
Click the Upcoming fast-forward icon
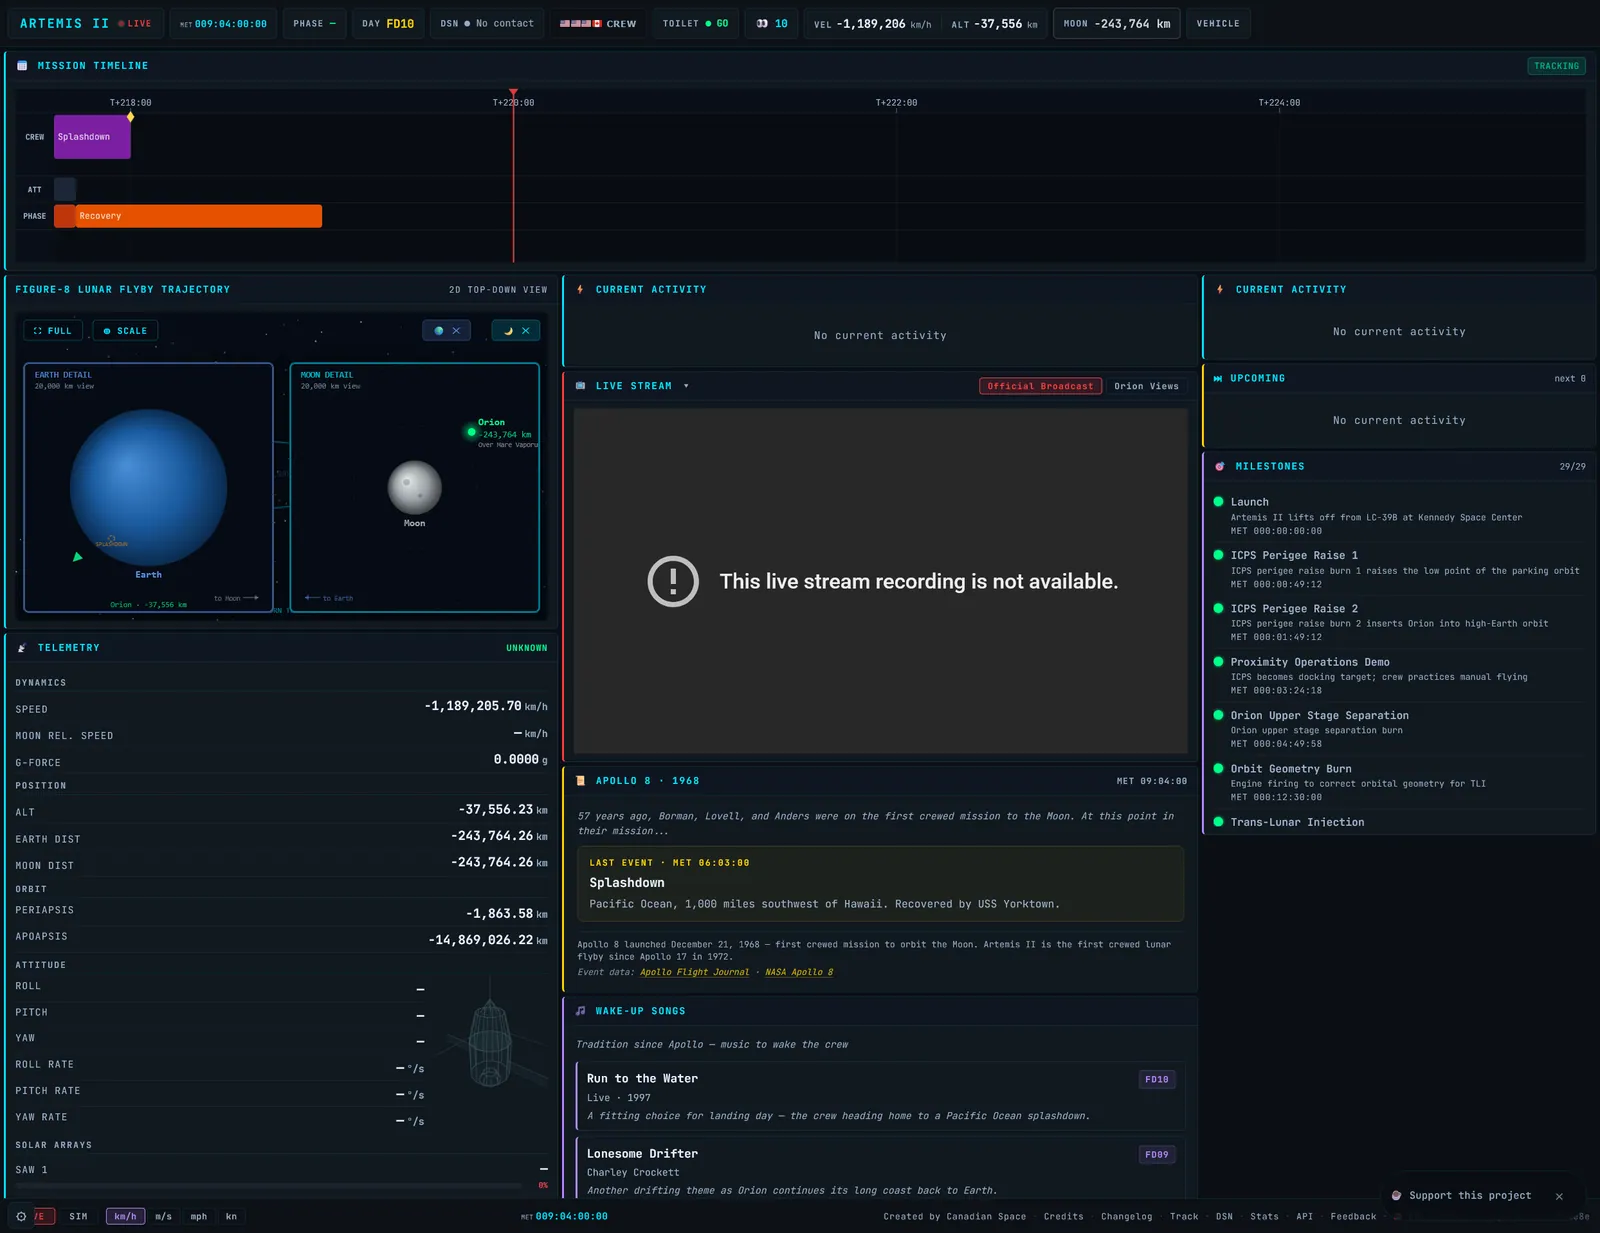[1218, 379]
